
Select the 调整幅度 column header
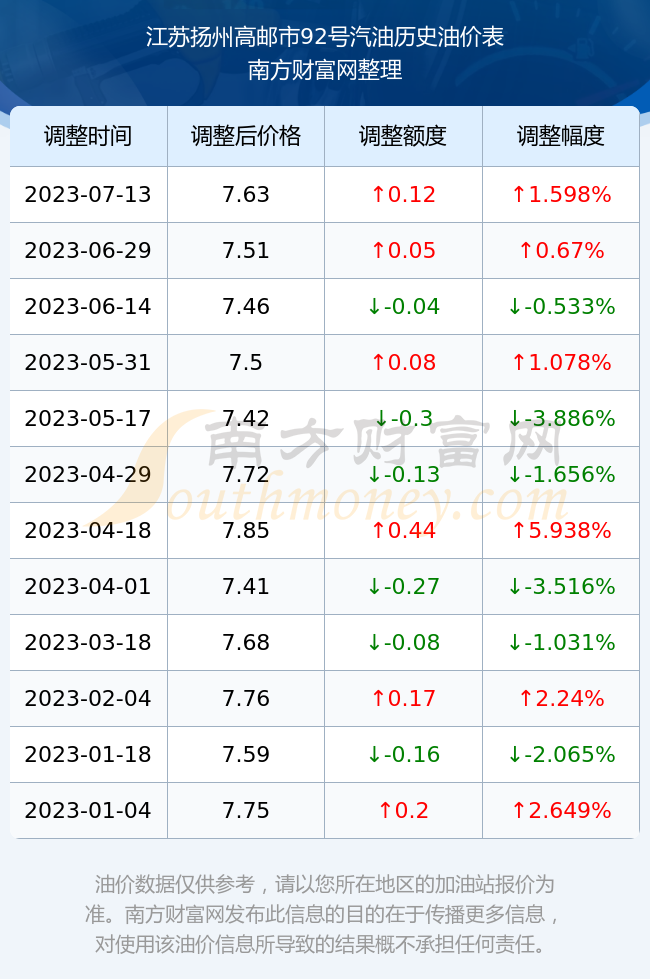pos(561,136)
